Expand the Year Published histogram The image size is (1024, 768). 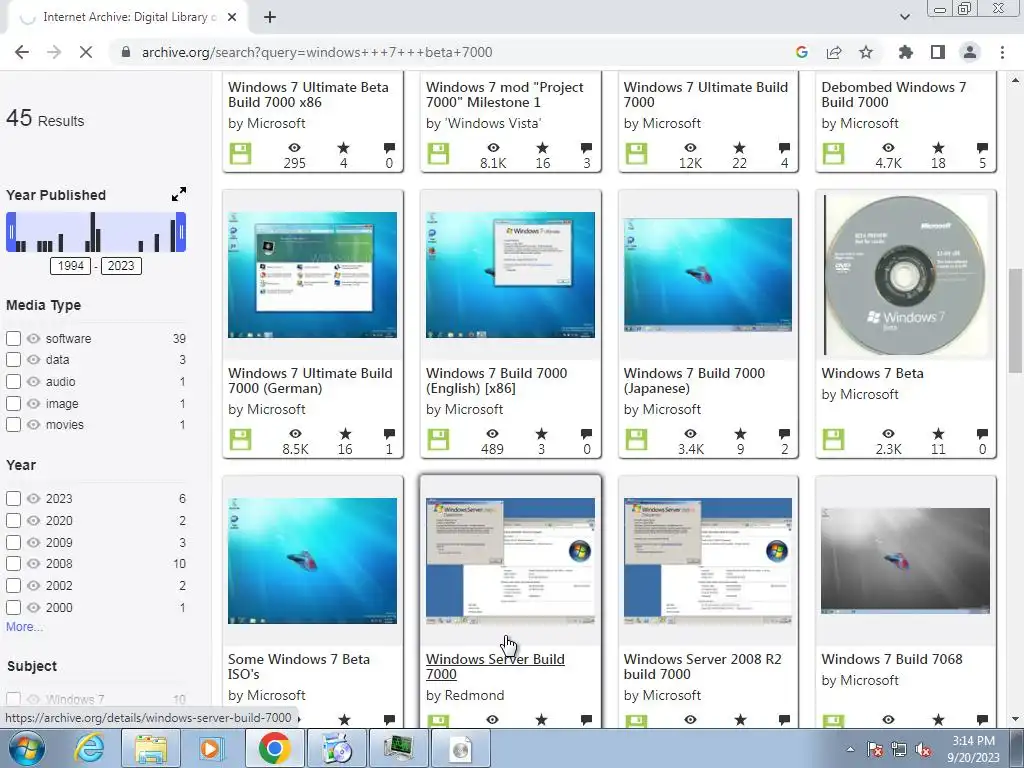pos(179,194)
